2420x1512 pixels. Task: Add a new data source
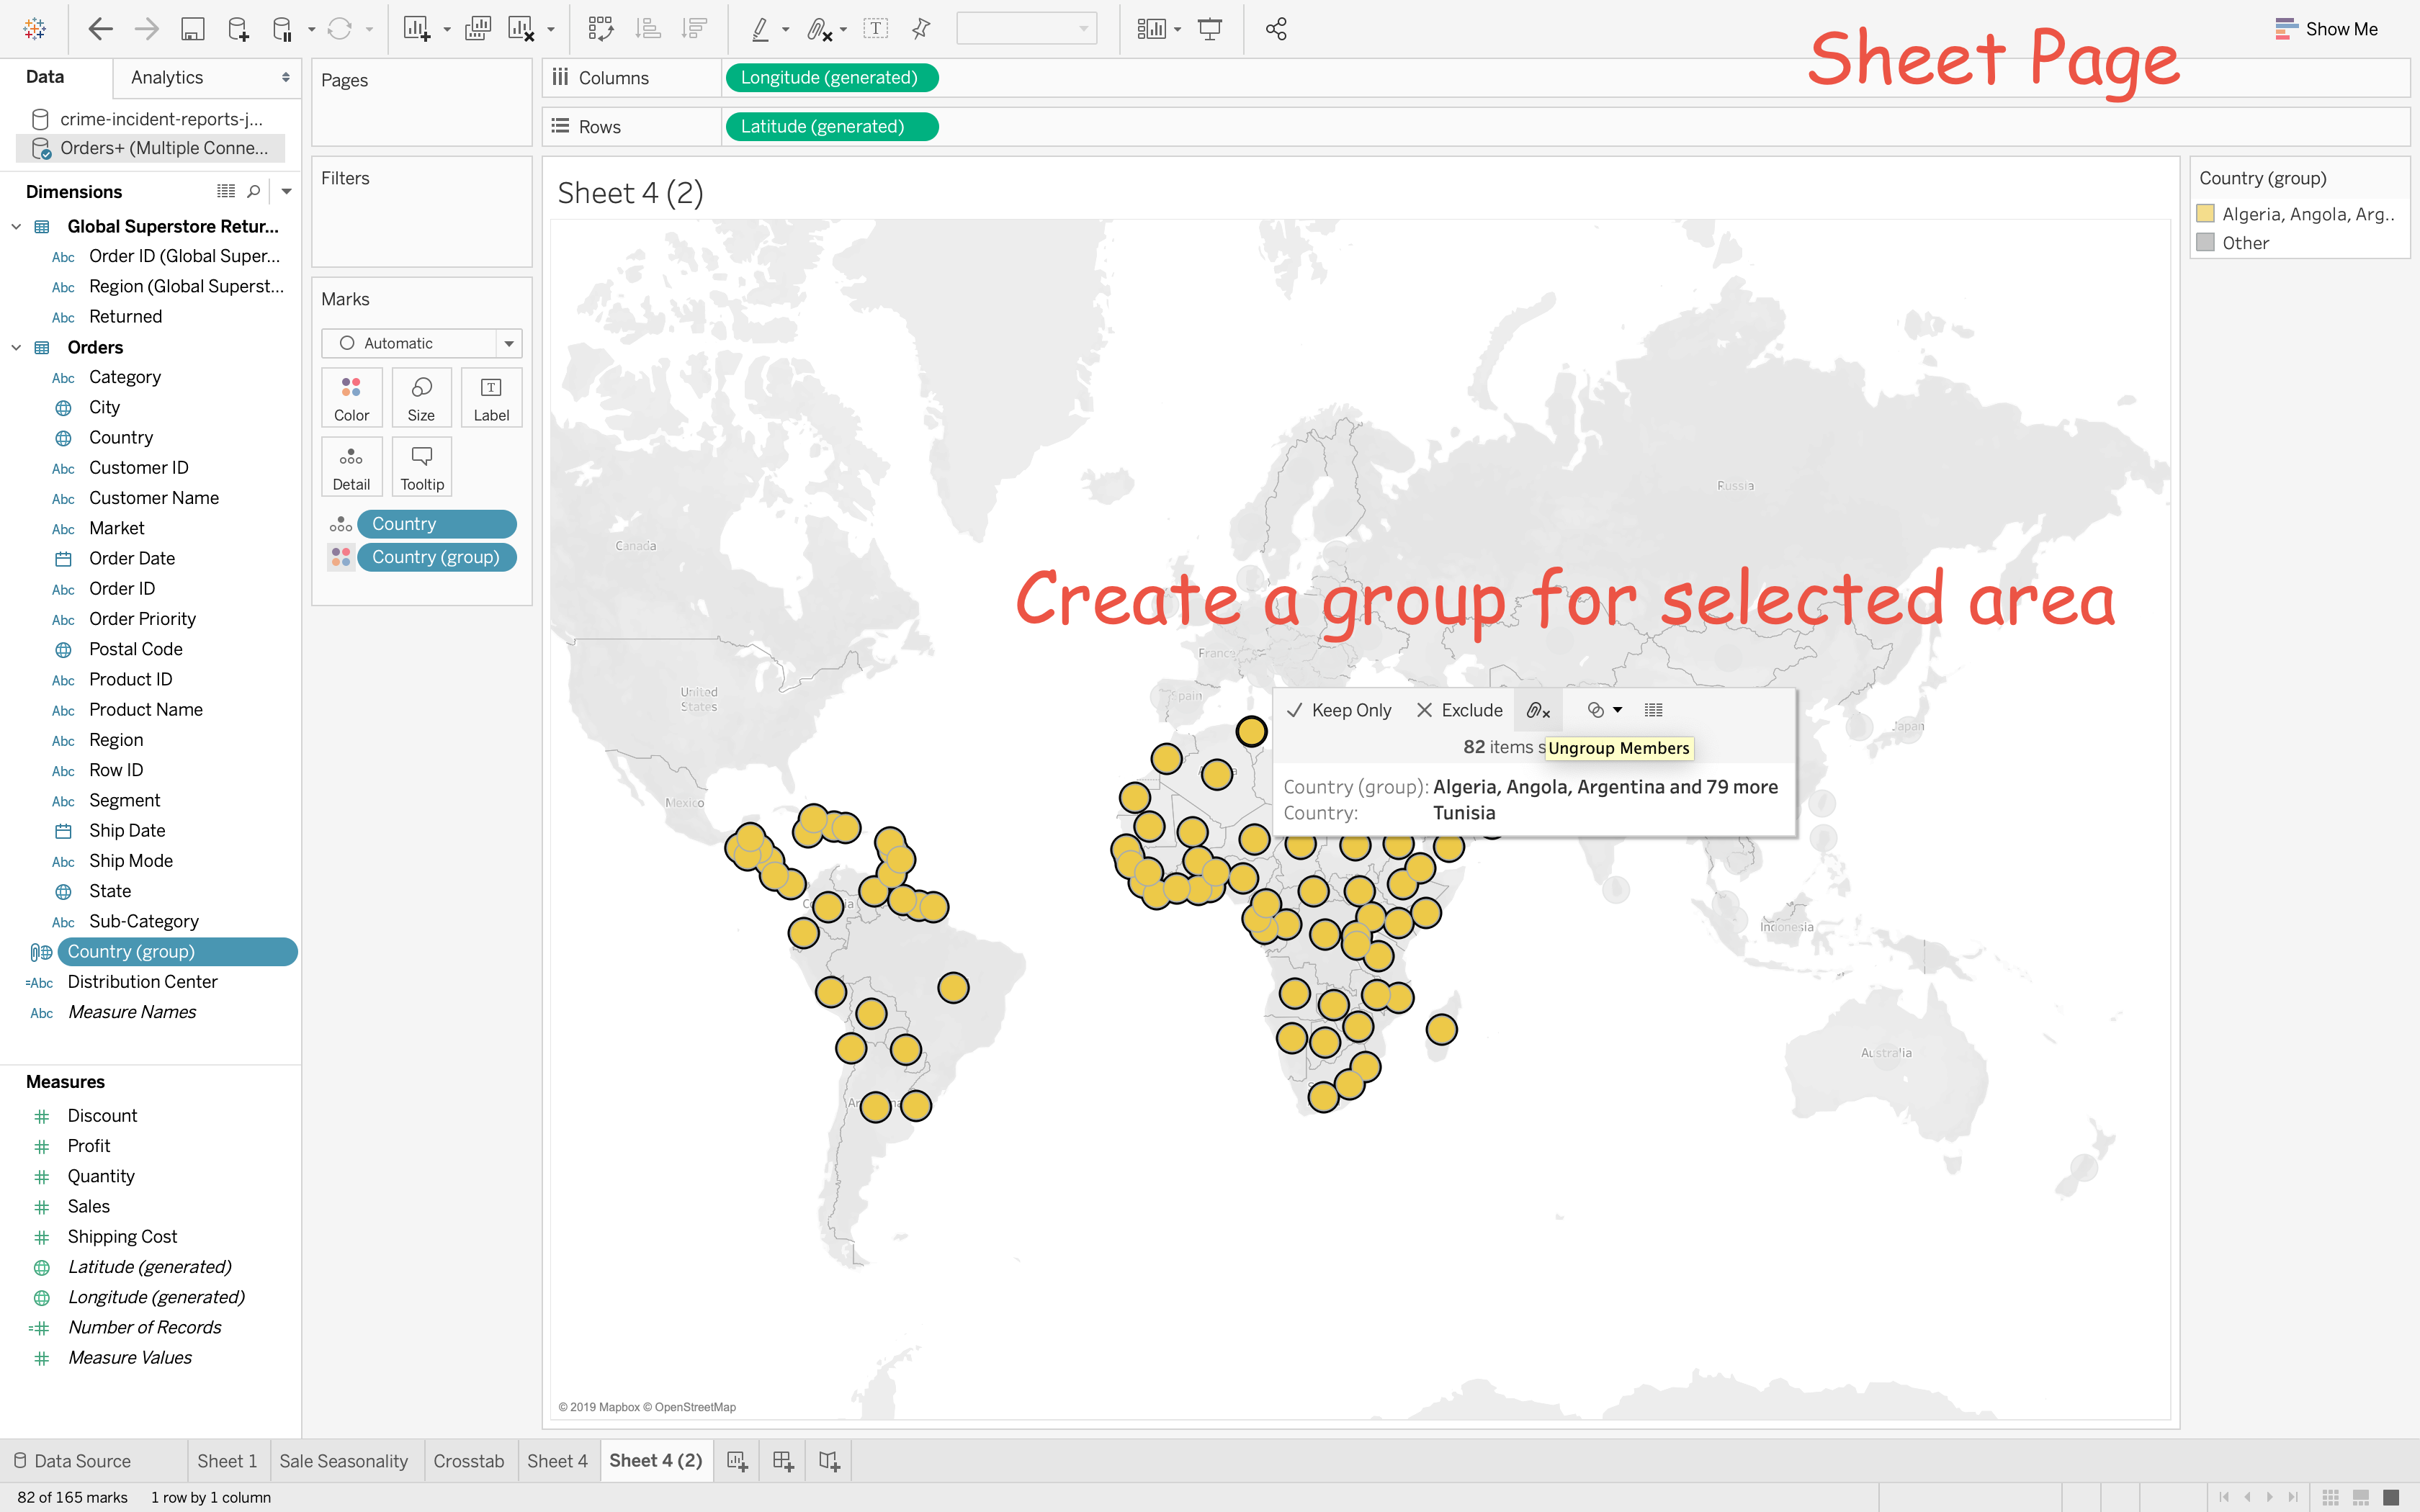pos(238,29)
